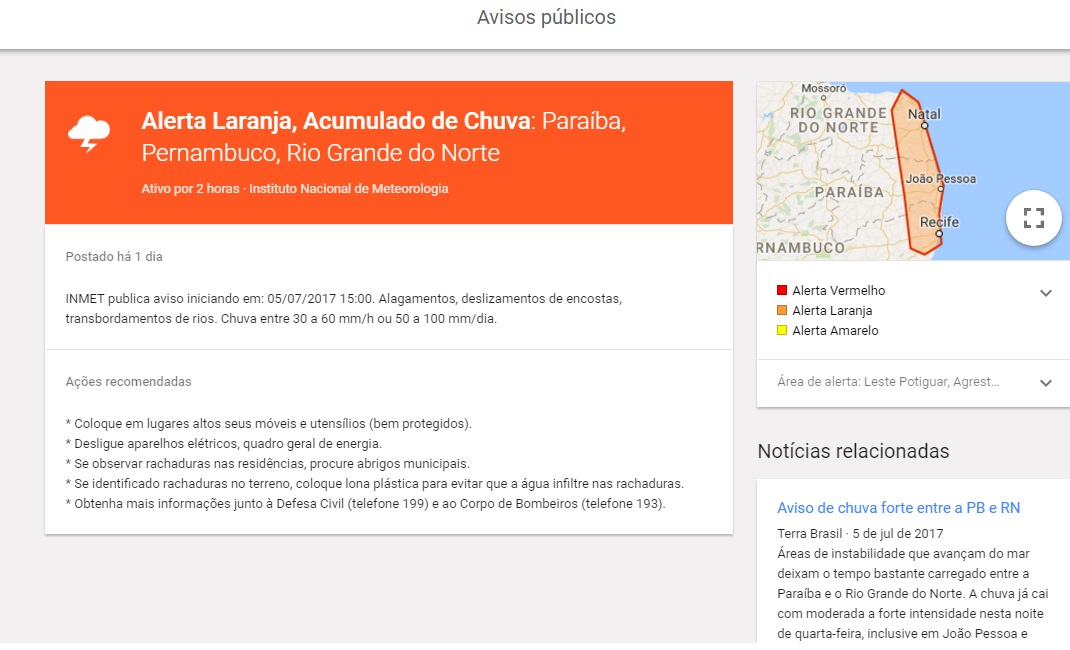
Task: Click the Alerta Laranja, Acumulado de Chuva title
Action: [335, 122]
